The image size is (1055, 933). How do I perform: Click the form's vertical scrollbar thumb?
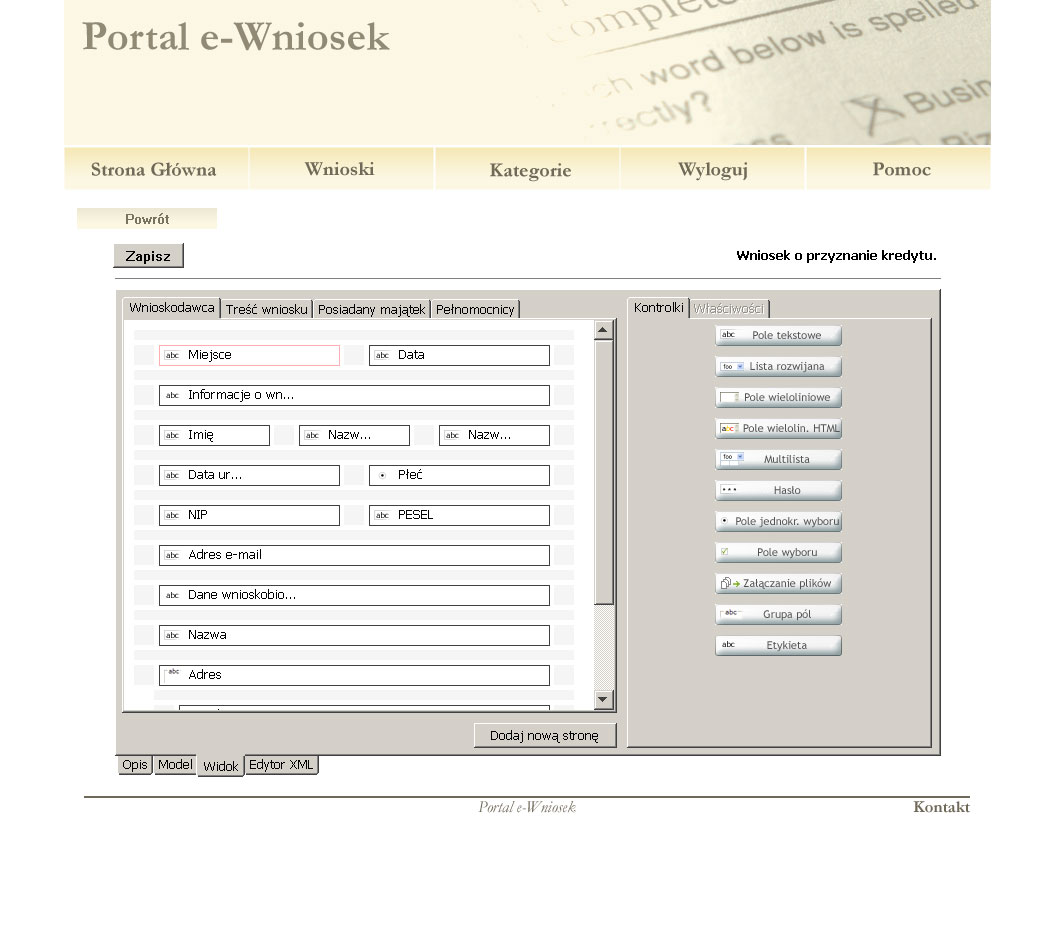click(604, 472)
